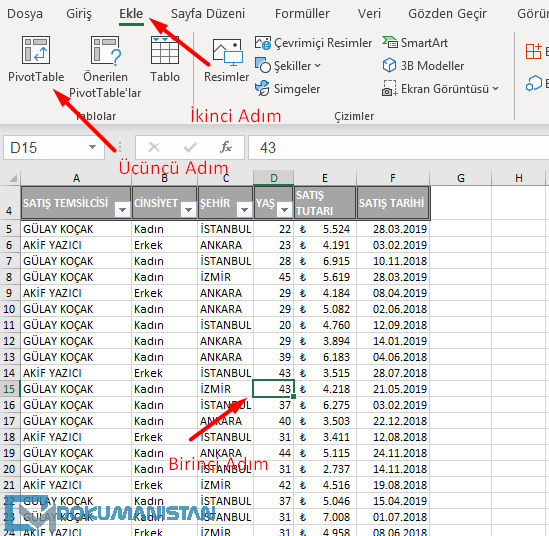This screenshot has height=536, width=549.
Task: Open the Dosya menu
Action: click(25, 14)
